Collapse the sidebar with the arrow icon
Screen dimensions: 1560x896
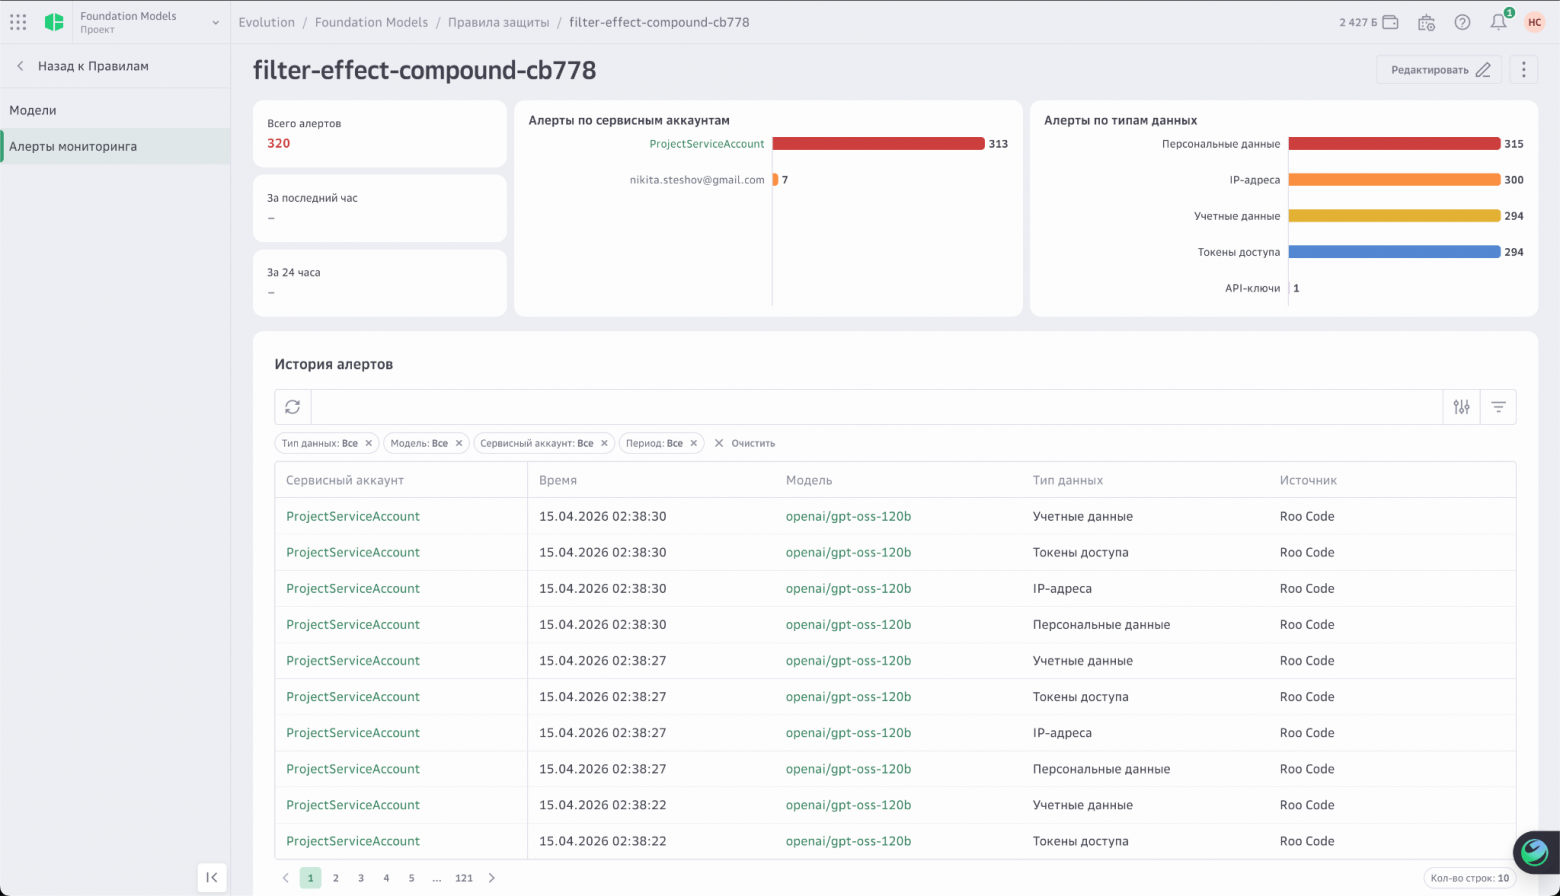pos(212,877)
